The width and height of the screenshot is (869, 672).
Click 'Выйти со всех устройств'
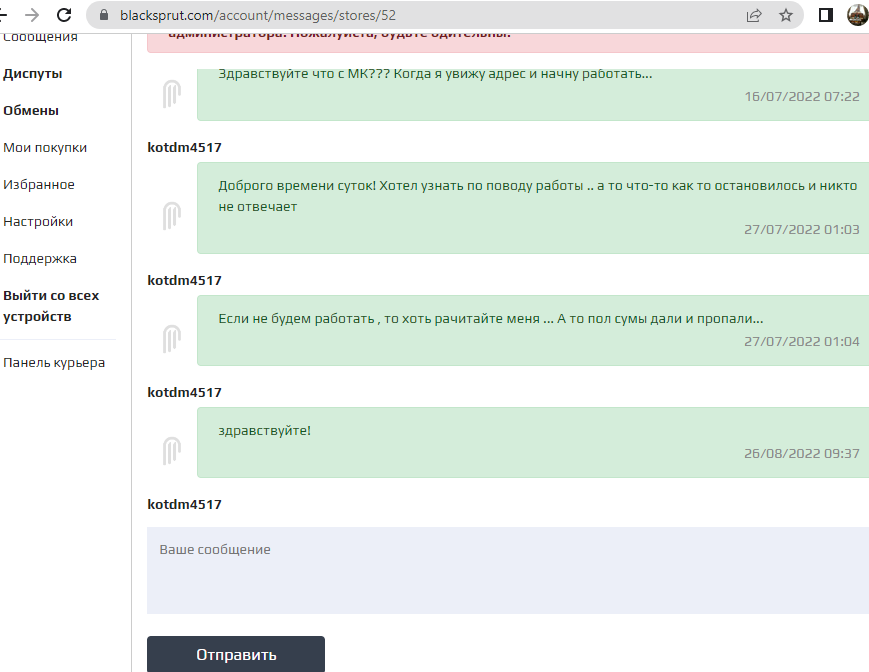51,306
